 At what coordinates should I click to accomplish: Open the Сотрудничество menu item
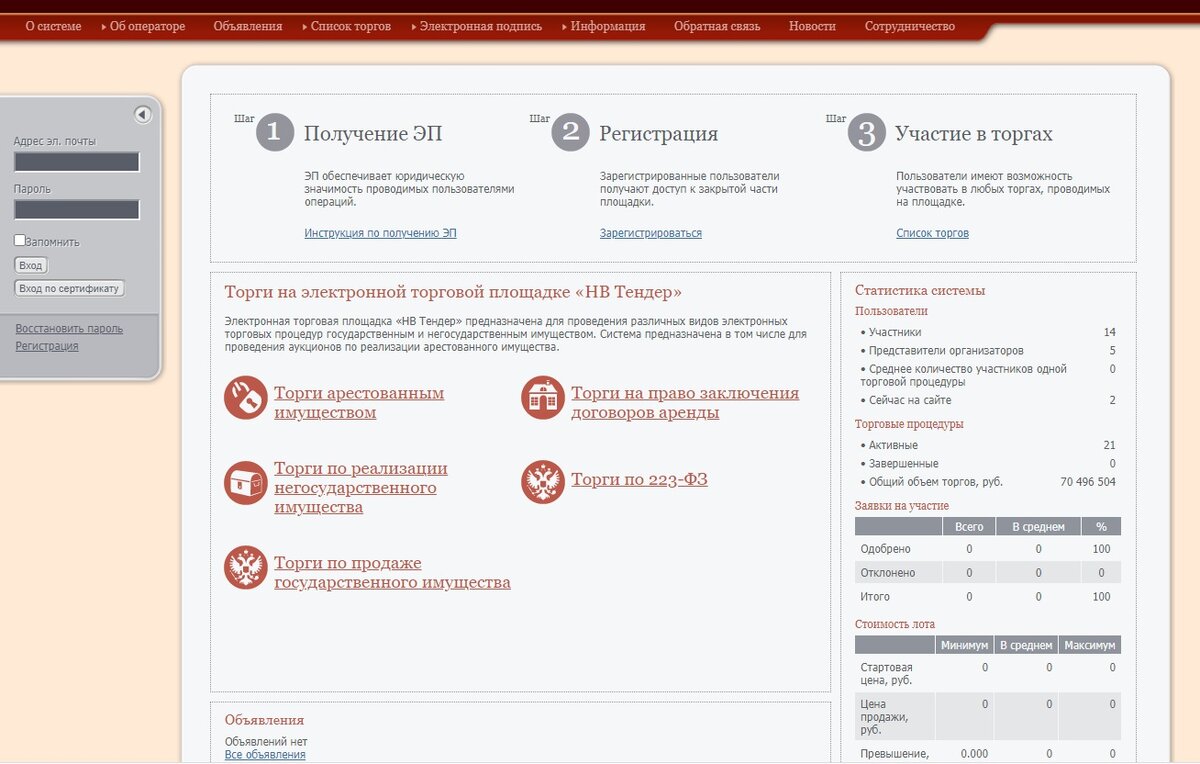pyautogui.click(x=910, y=26)
